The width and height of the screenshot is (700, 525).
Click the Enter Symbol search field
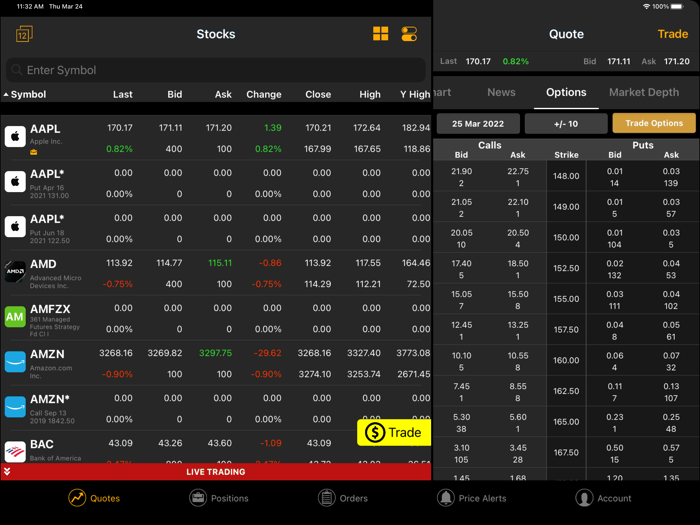pos(216,70)
